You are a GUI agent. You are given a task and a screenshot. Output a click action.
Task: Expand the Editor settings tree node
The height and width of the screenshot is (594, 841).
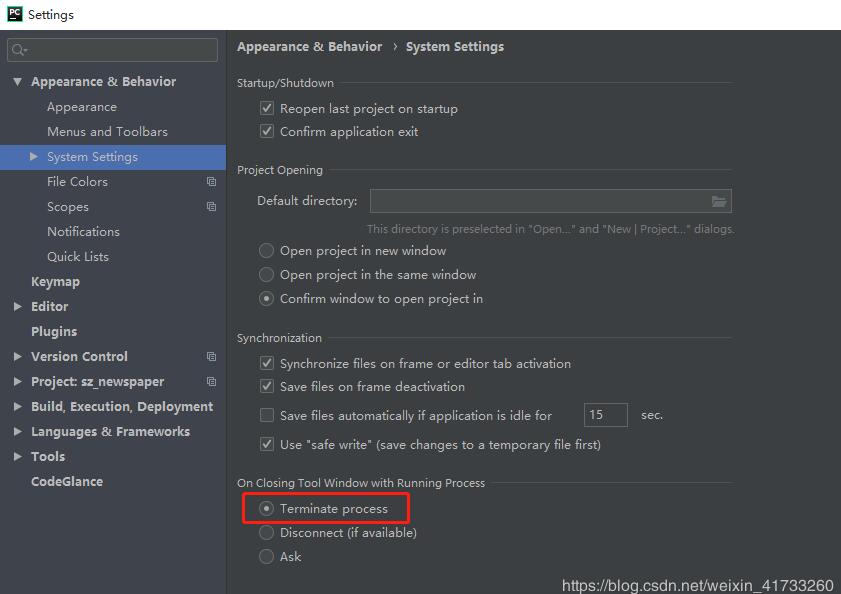coord(18,307)
